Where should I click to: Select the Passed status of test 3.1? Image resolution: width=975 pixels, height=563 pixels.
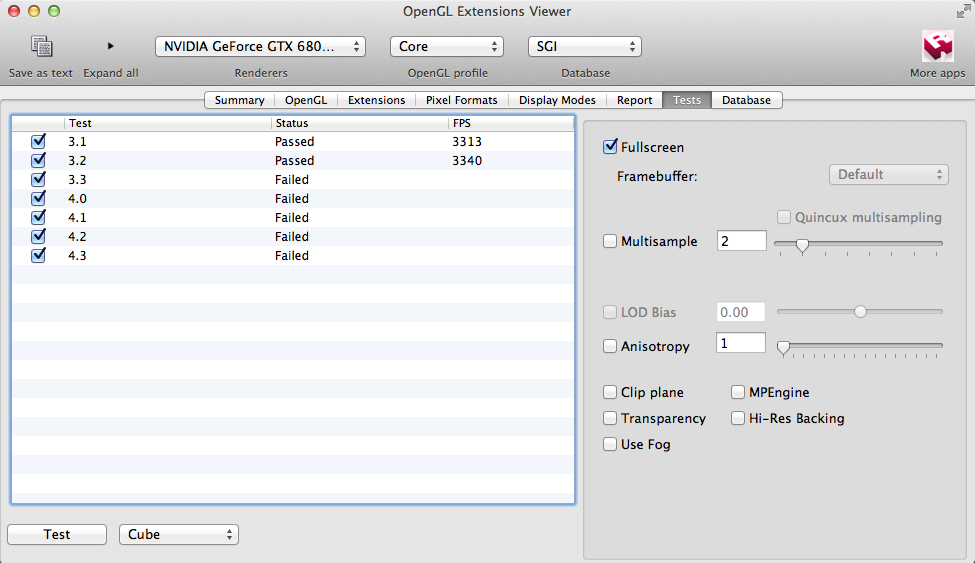pyautogui.click(x=295, y=142)
